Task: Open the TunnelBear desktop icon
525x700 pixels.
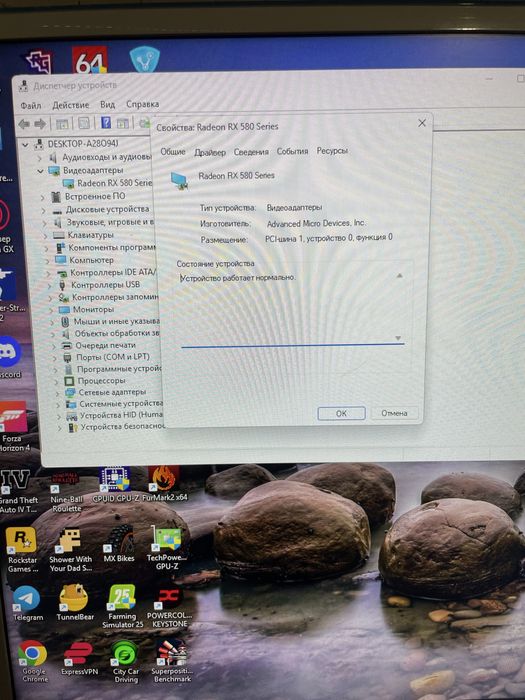Action: click(x=75, y=603)
